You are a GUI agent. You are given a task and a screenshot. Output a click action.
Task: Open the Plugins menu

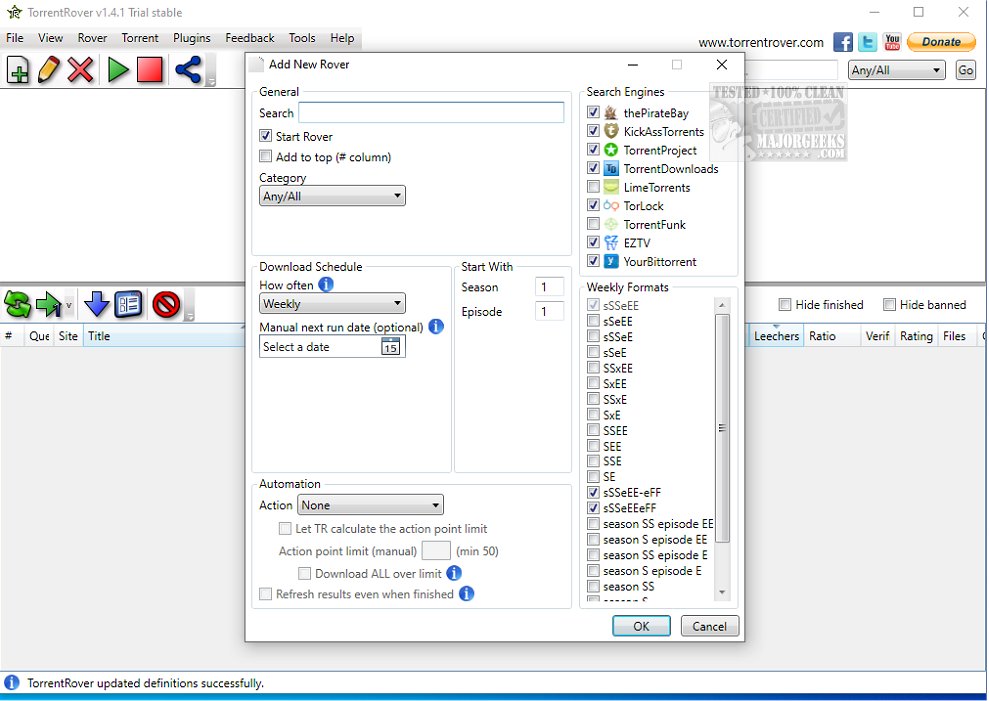191,38
